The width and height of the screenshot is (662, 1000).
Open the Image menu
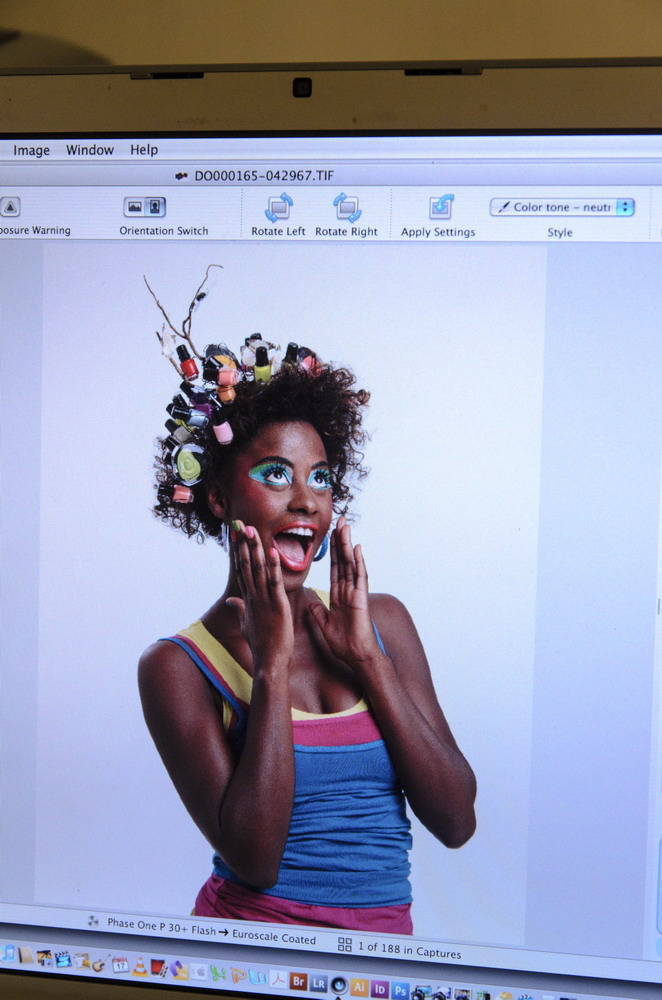[x=31, y=150]
